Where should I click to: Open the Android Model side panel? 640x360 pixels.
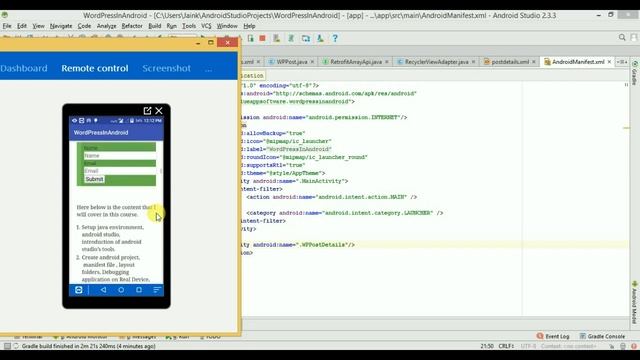pos(635,302)
